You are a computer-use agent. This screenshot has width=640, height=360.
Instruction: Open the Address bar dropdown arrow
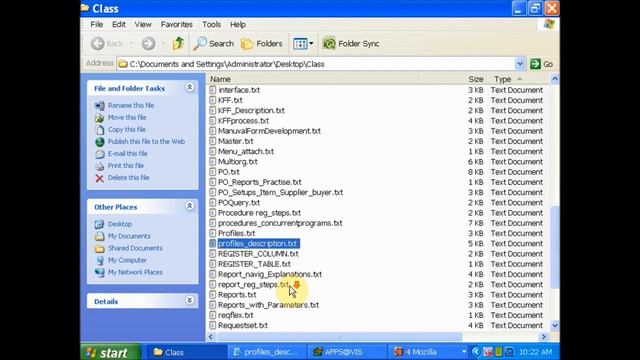520,64
